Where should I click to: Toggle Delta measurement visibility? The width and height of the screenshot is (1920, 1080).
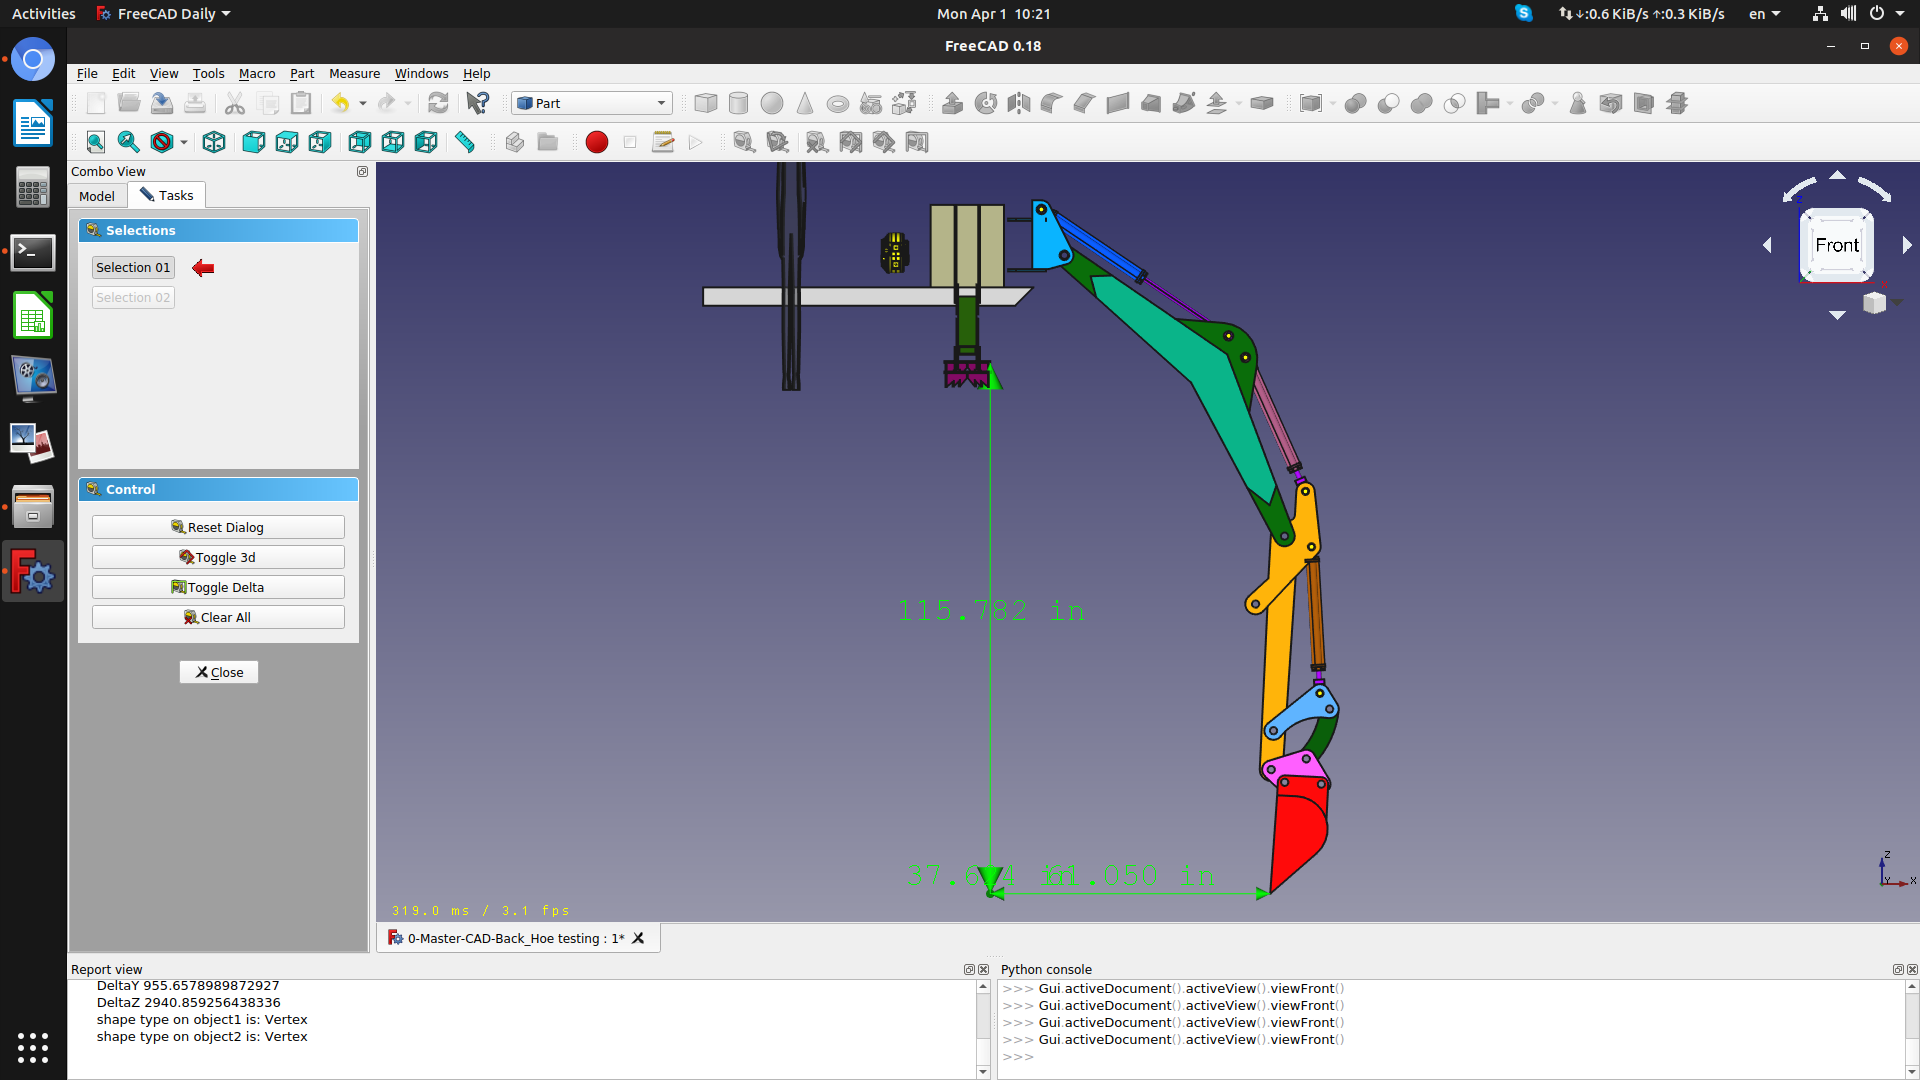tap(218, 587)
